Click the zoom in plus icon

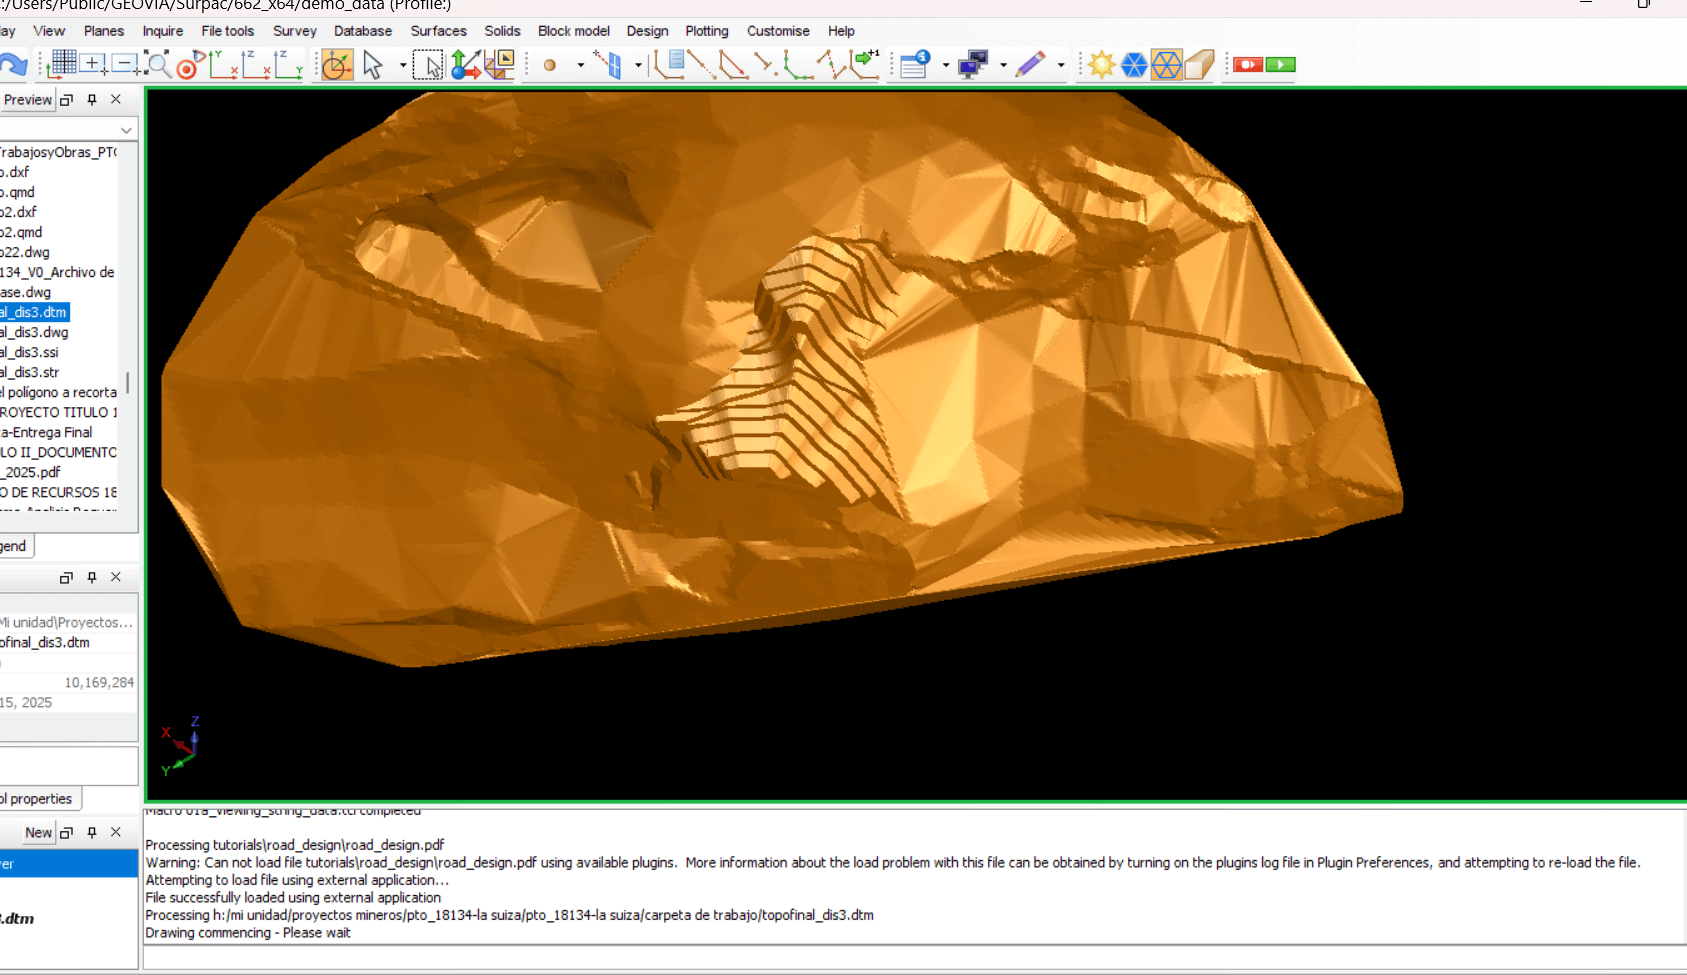tap(93, 64)
